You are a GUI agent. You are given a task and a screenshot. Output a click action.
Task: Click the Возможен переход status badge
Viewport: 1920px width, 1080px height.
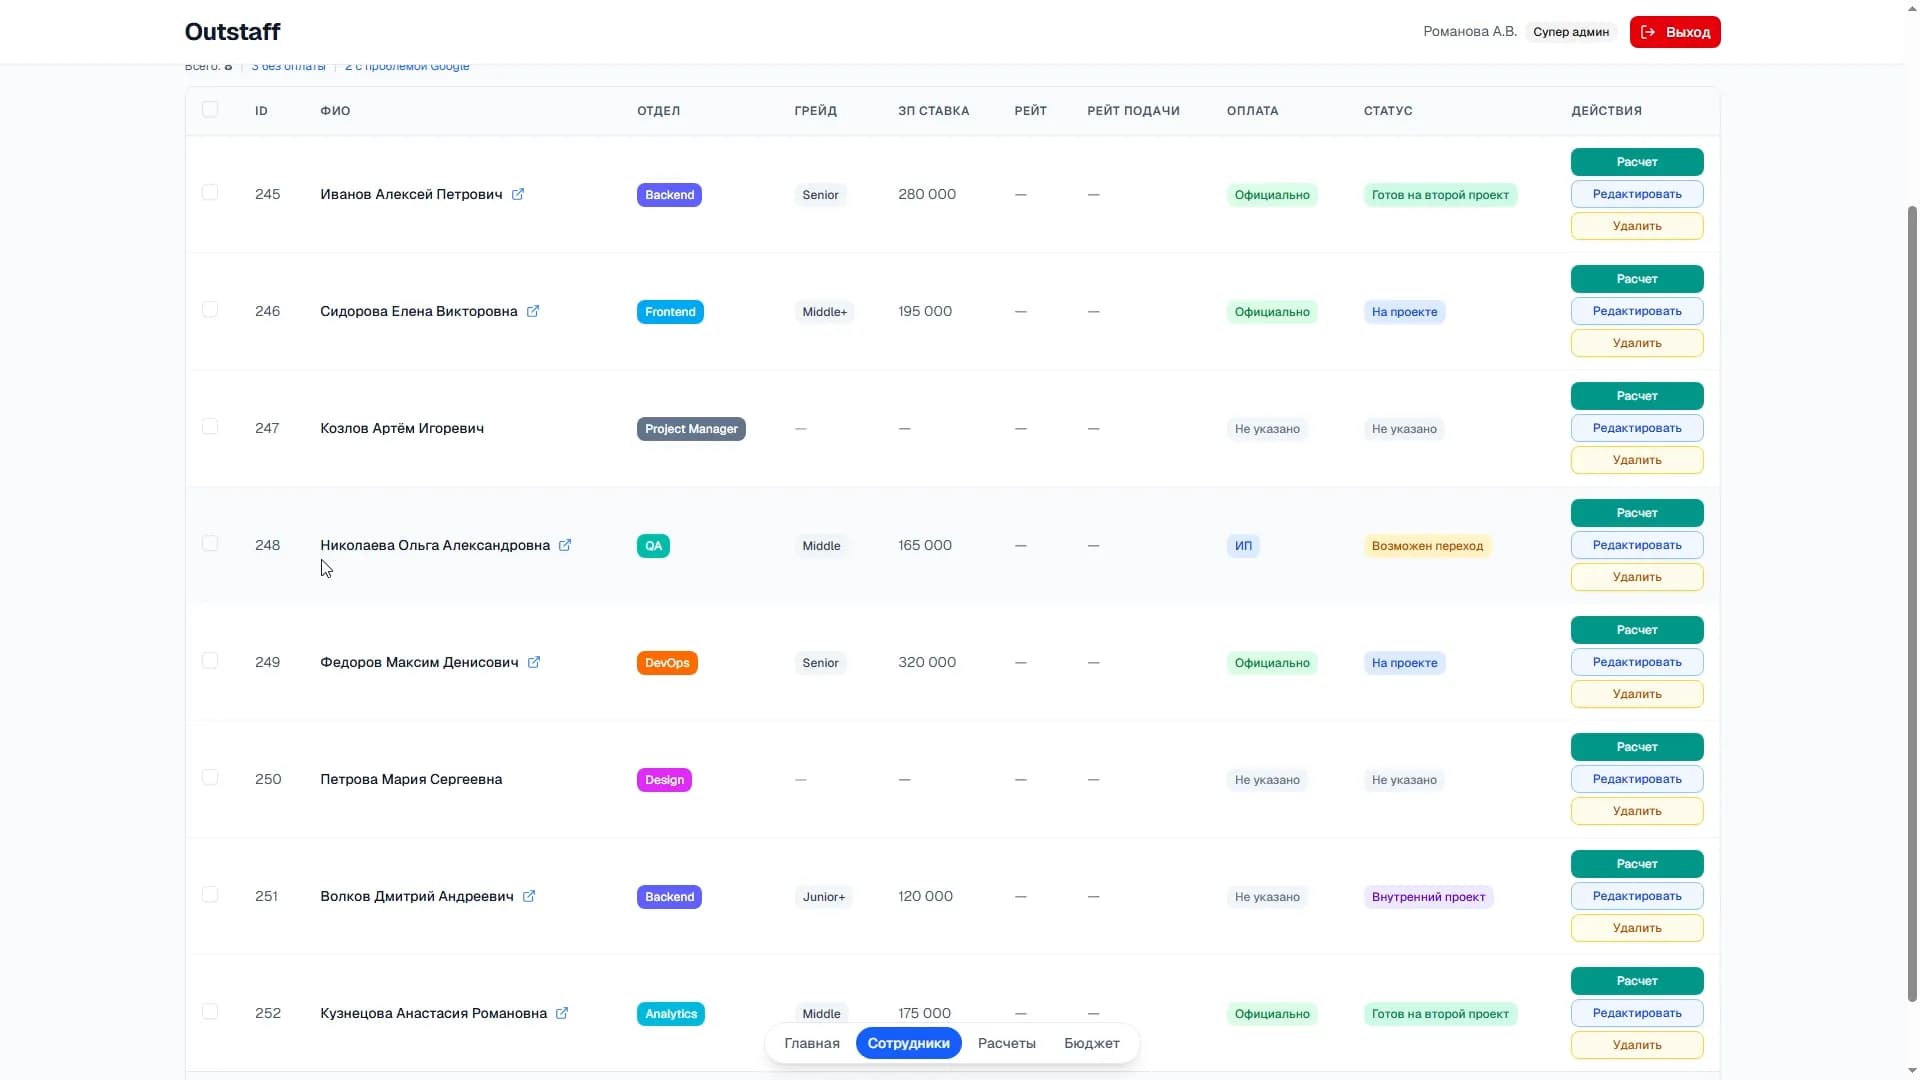pyautogui.click(x=1427, y=546)
